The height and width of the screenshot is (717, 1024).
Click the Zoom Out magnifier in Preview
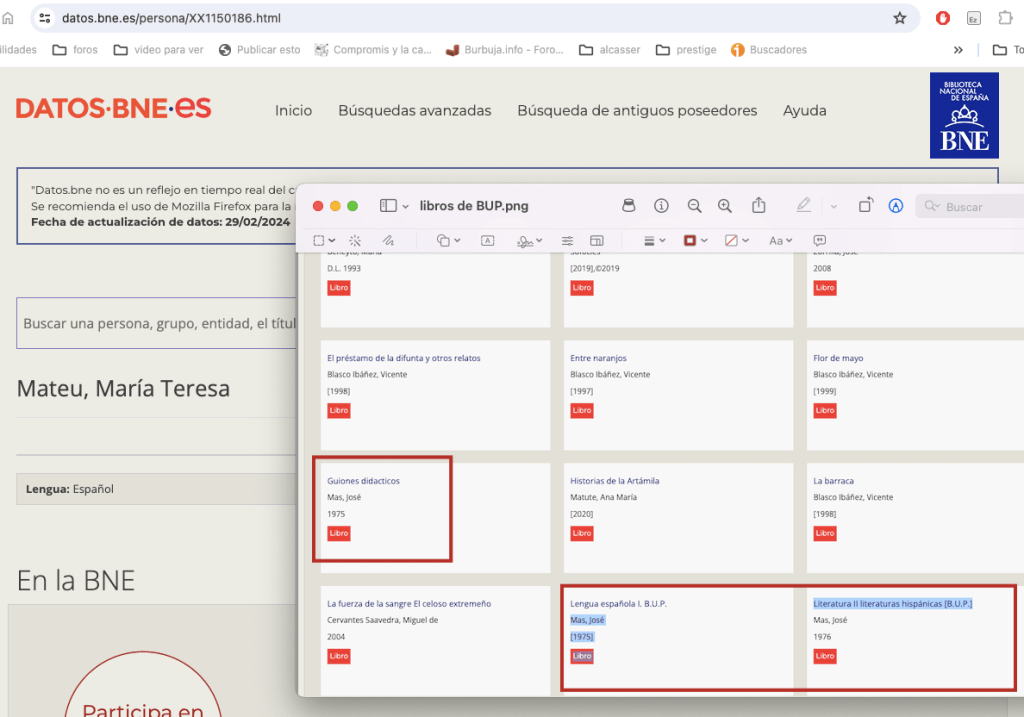click(694, 206)
